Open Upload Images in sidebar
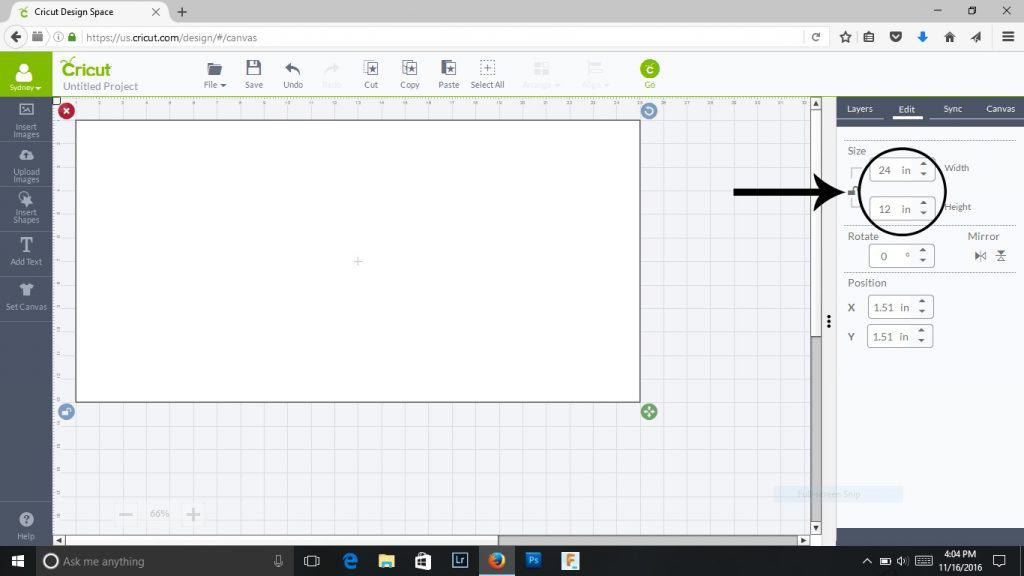 click(26, 164)
